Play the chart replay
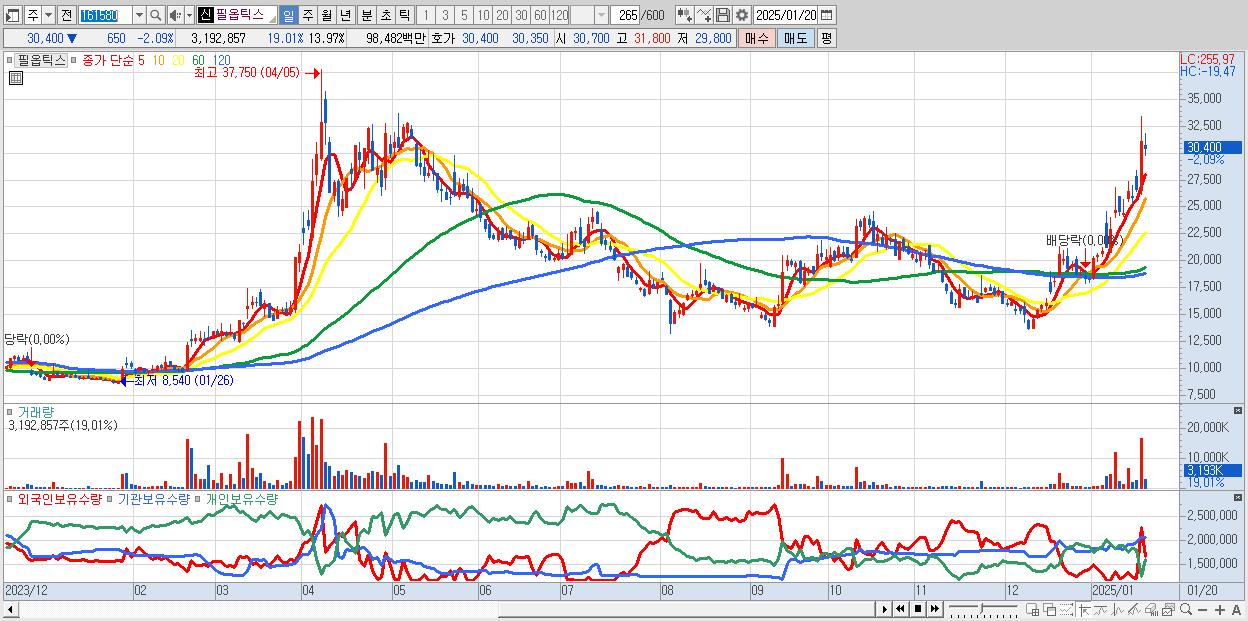The width and height of the screenshot is (1248, 621). 885,609
